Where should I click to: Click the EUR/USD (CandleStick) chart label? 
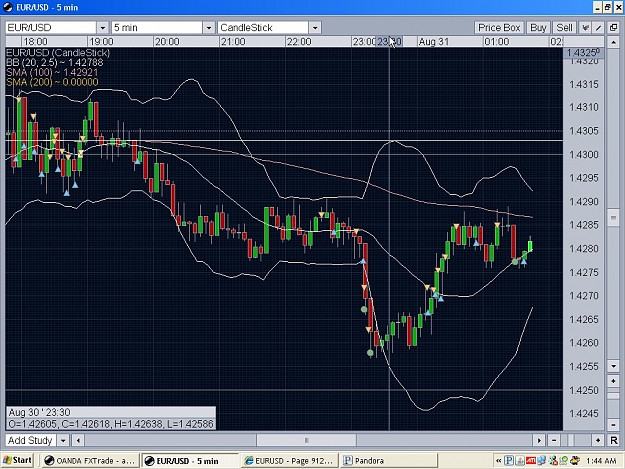58,53
